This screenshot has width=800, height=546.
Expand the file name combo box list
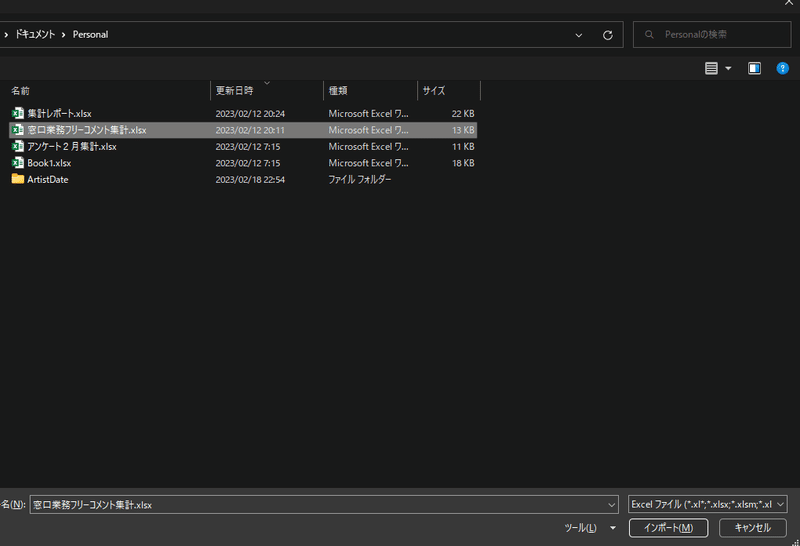(x=611, y=505)
